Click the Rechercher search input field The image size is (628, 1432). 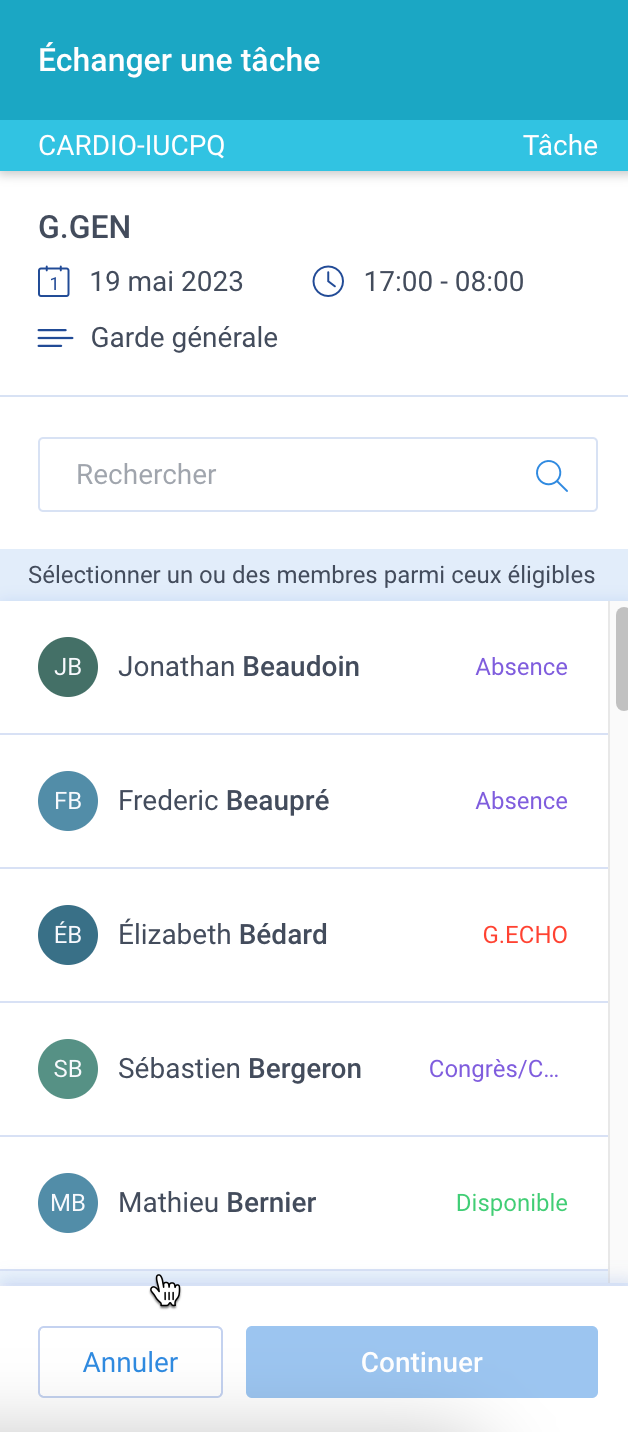coord(318,475)
